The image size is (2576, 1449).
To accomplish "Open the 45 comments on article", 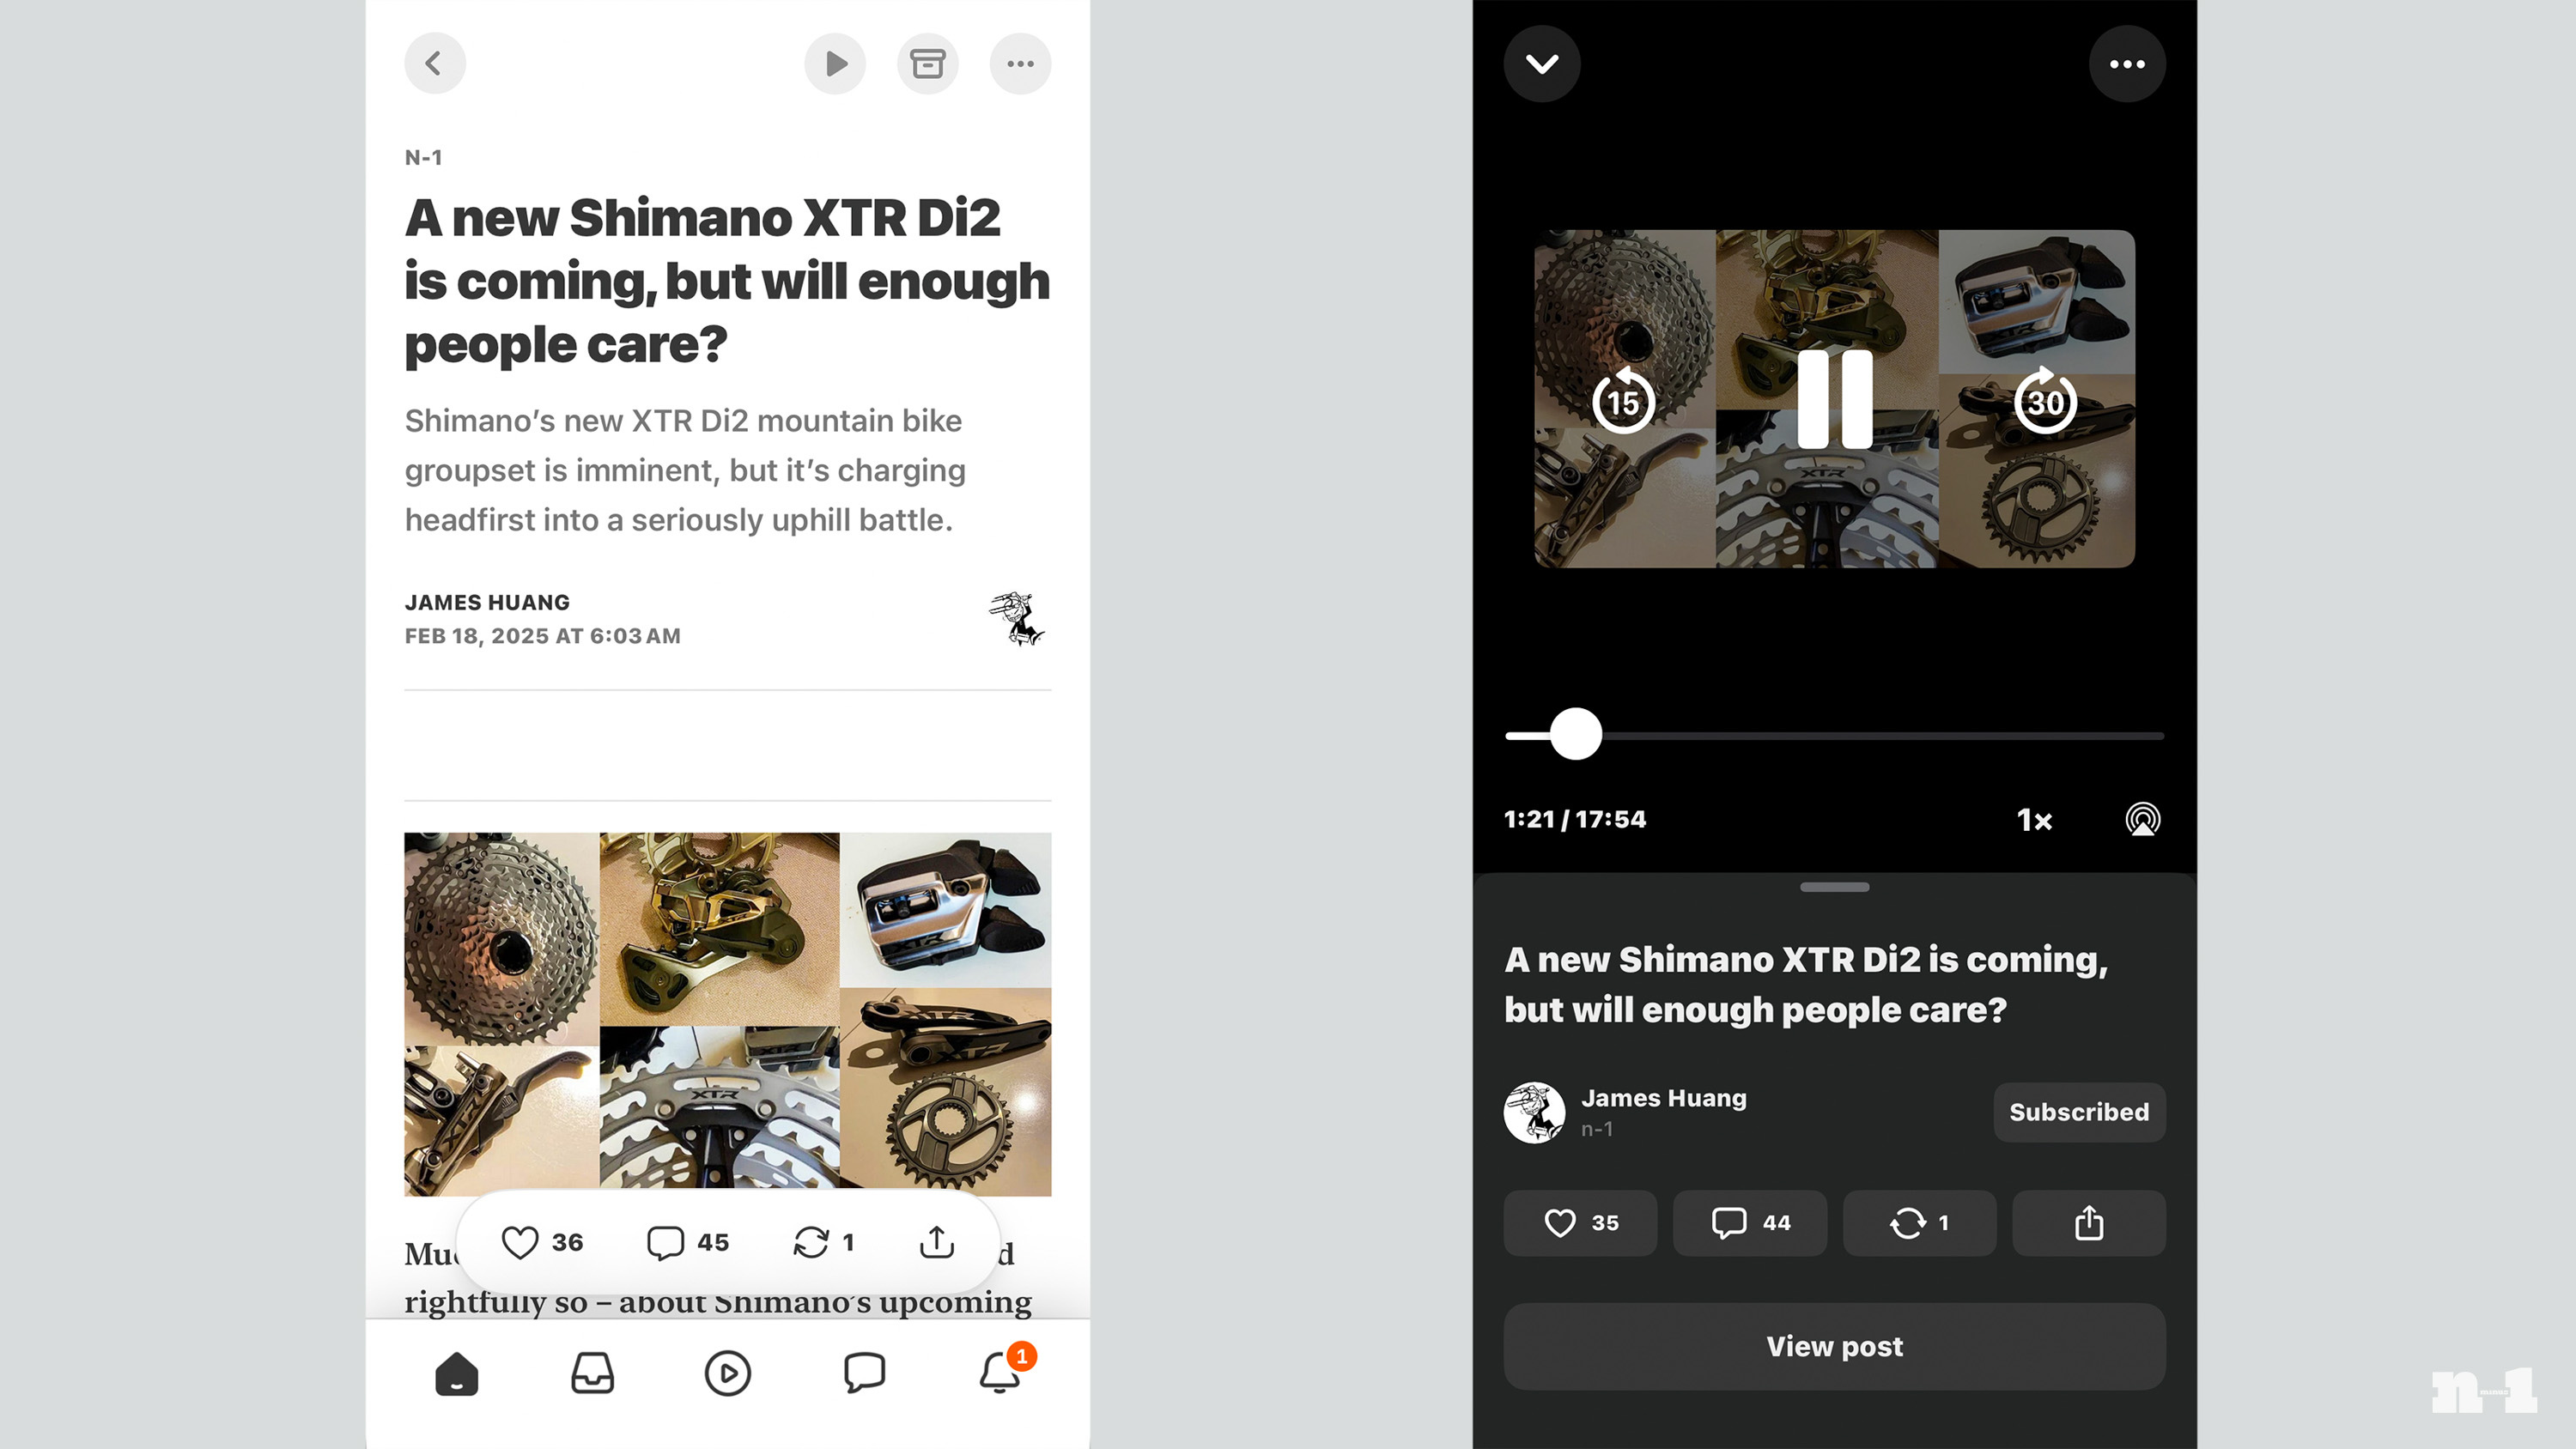I will coord(688,1242).
